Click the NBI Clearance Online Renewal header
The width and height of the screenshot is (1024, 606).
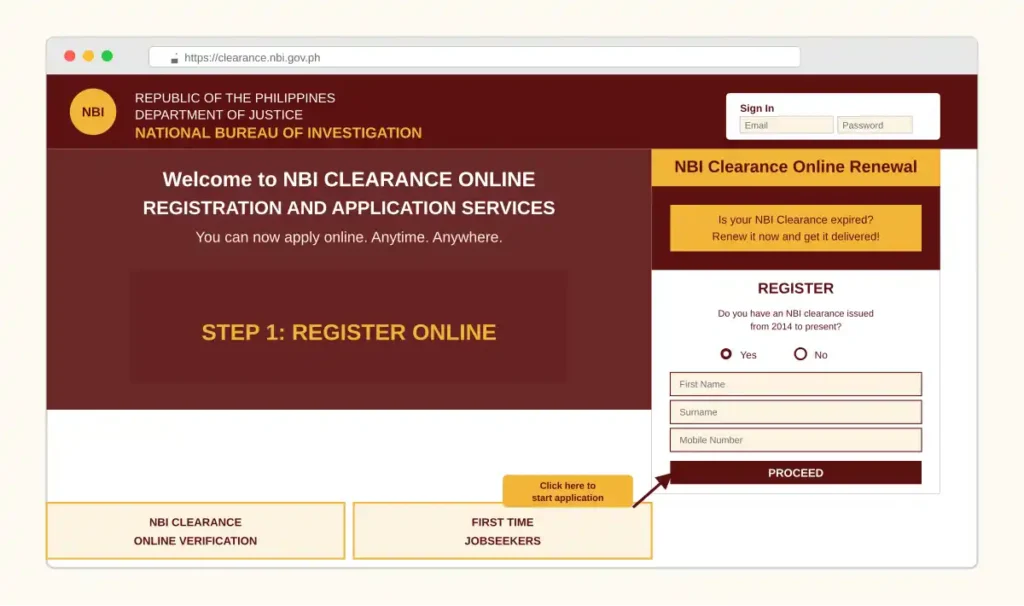(x=795, y=167)
